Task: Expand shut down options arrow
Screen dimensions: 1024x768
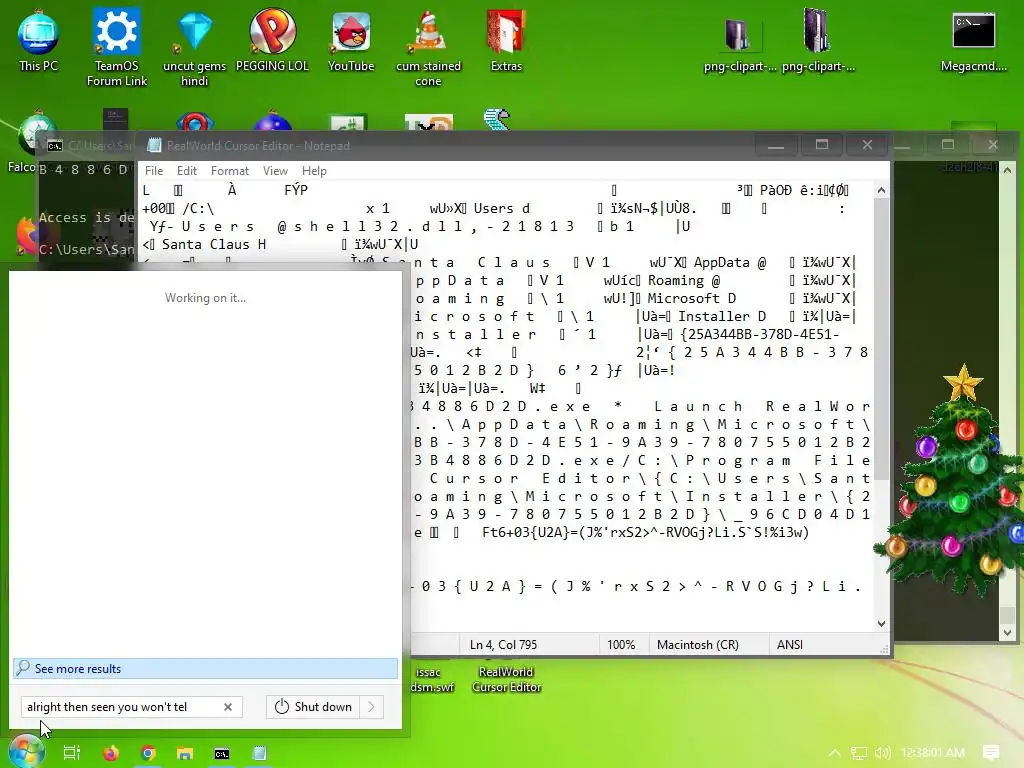Action: (372, 707)
